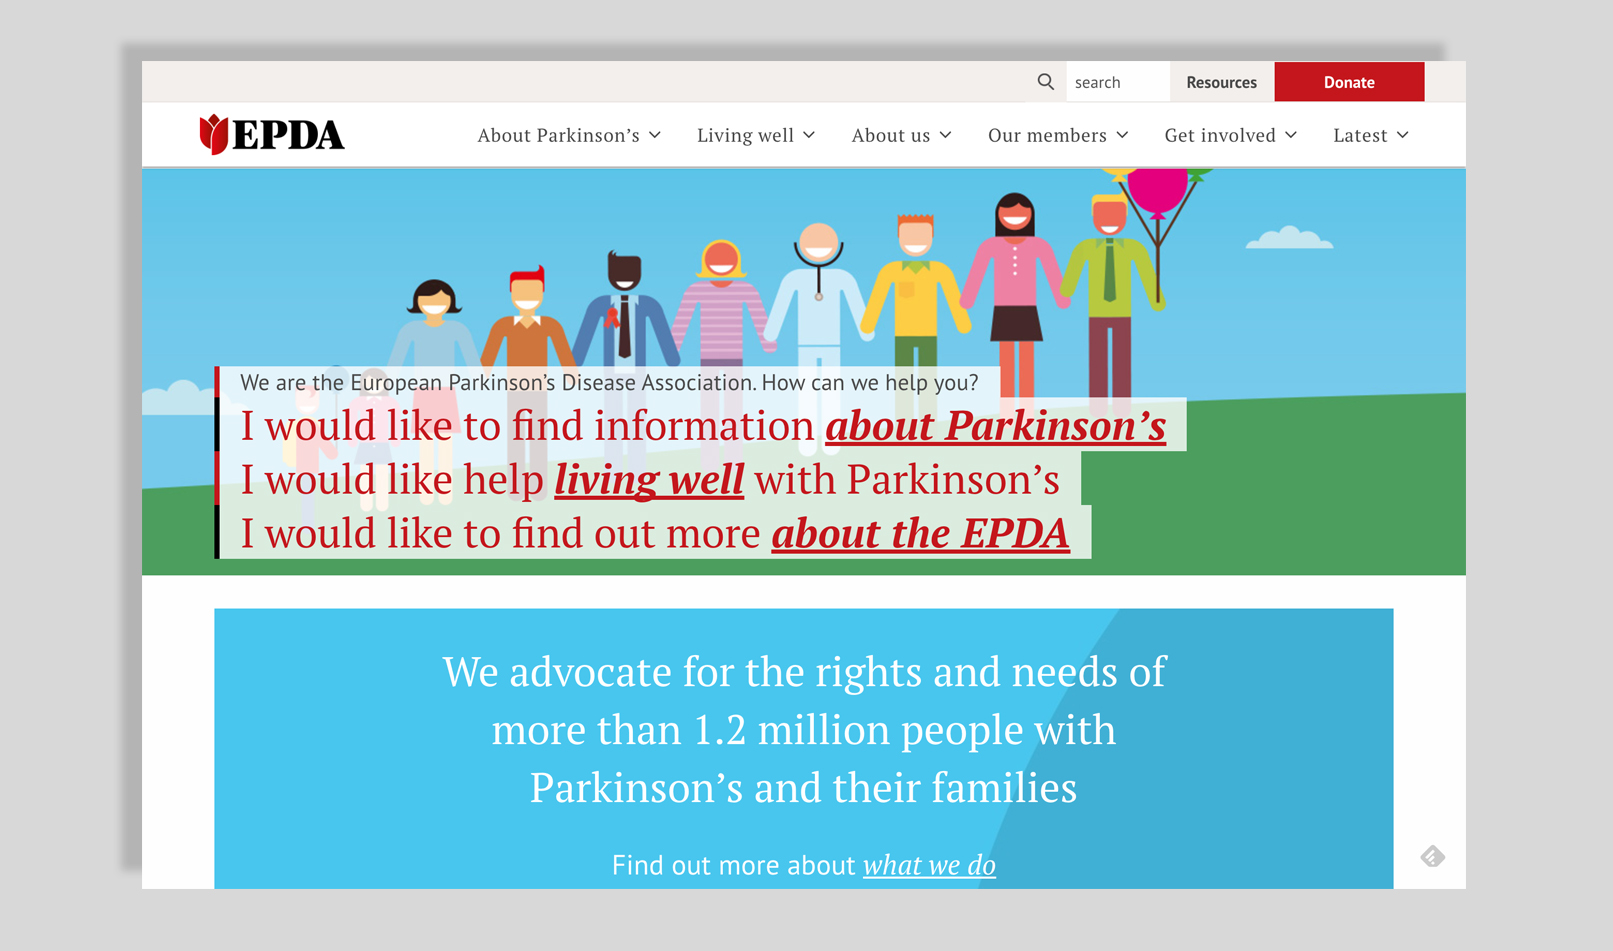Screen dimensions: 1613x951
Task: Expand chevron next to Get involved
Action: [x=1291, y=135]
